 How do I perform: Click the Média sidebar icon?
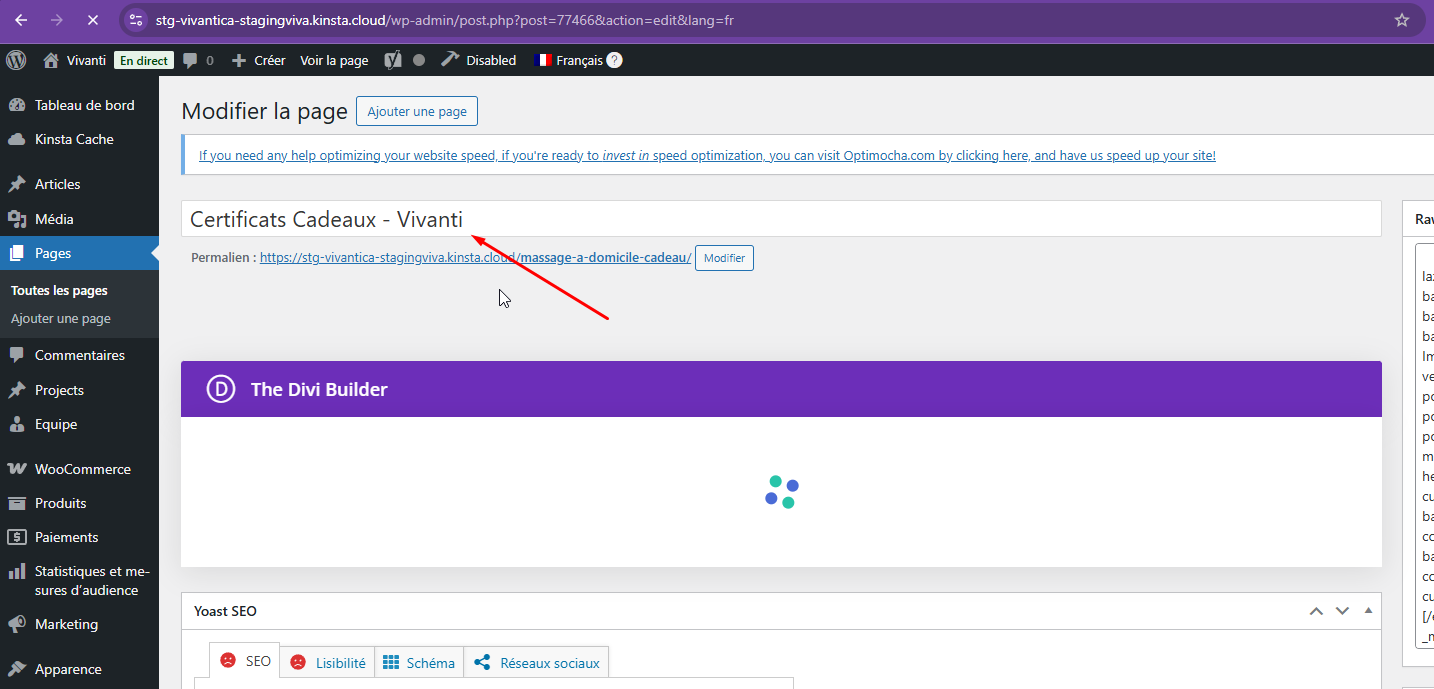pyautogui.click(x=16, y=219)
